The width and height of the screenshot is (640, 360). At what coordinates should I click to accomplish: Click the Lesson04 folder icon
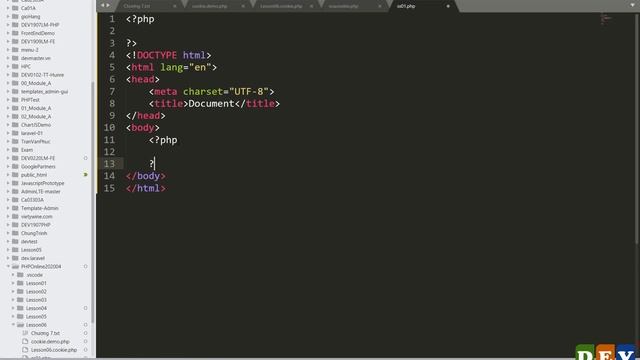pos(20,308)
